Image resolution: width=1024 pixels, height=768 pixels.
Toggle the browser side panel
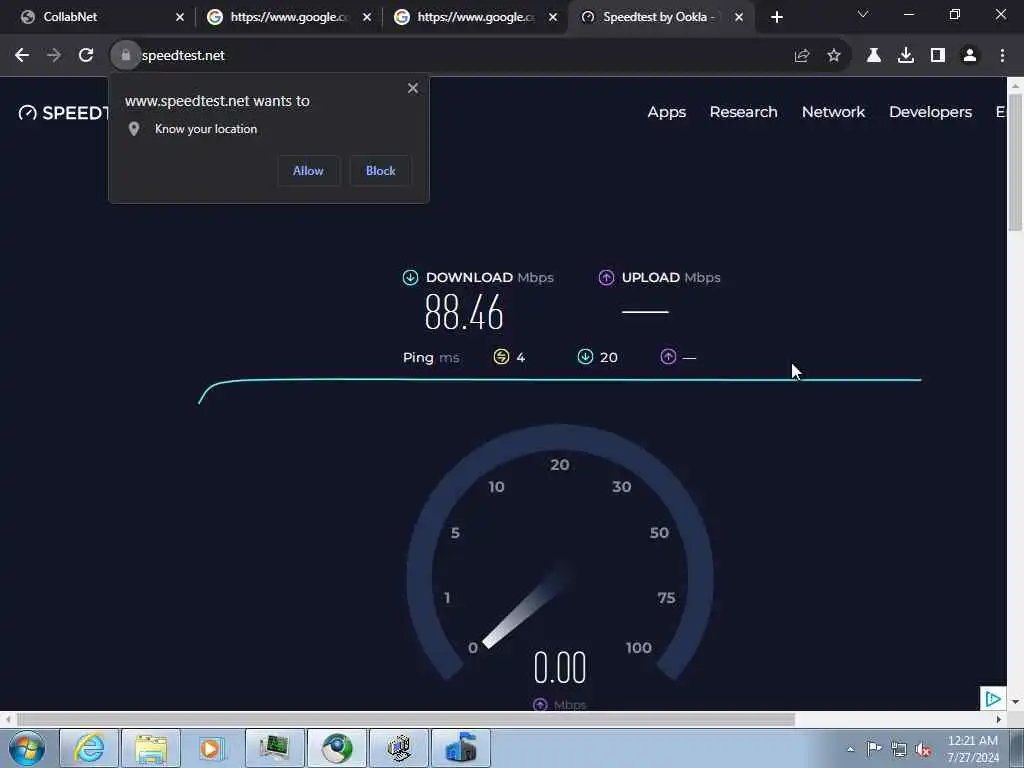tap(938, 56)
